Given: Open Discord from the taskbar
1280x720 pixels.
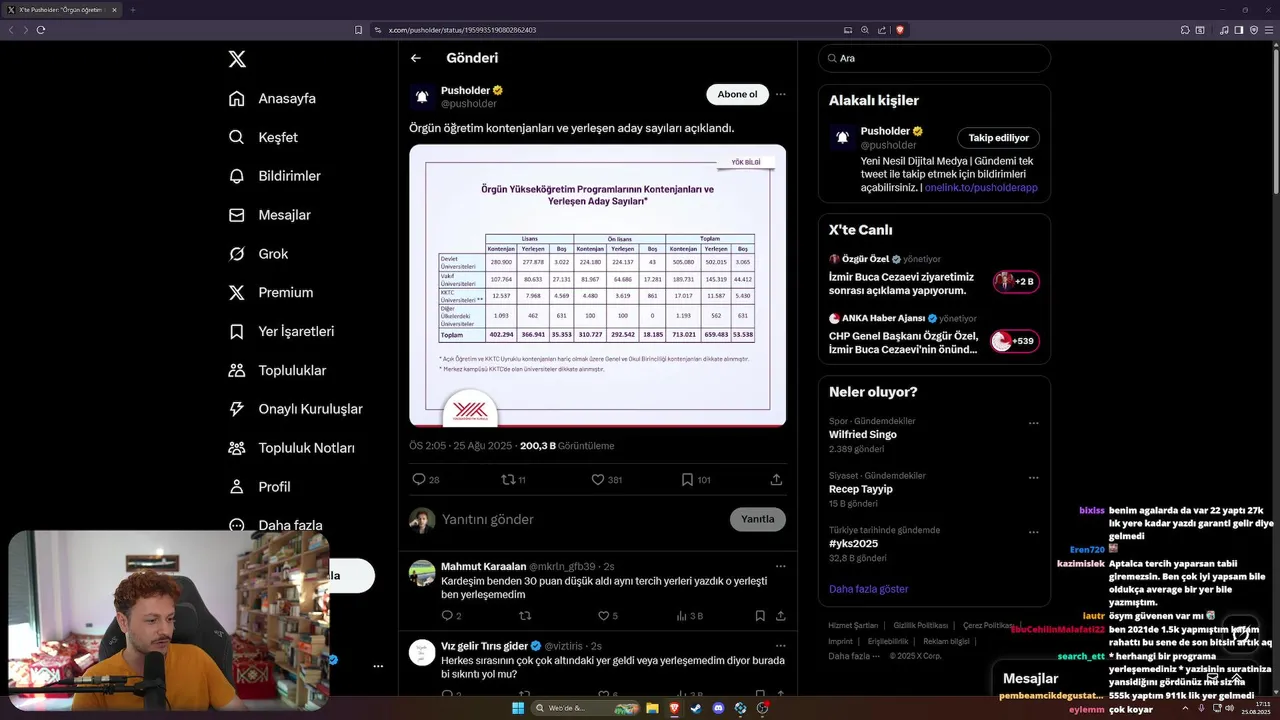Looking at the screenshot, I should tap(718, 708).
